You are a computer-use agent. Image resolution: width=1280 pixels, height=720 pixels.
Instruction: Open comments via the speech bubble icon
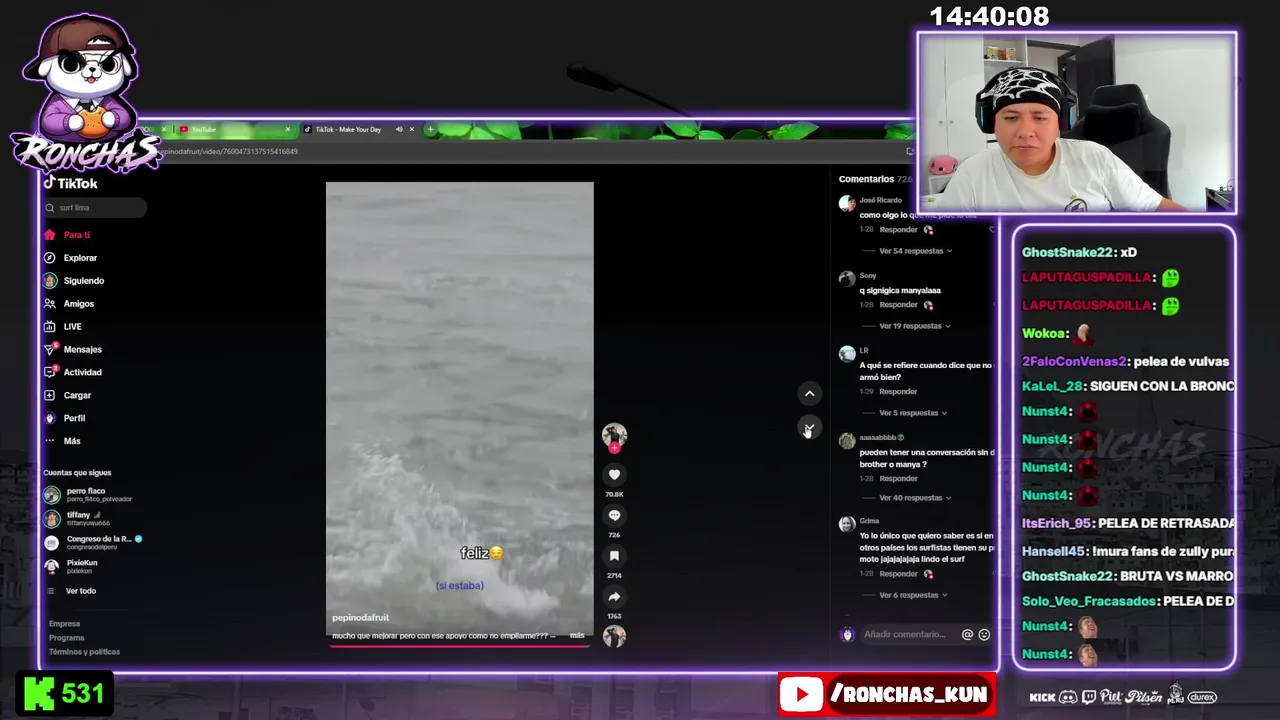point(614,515)
